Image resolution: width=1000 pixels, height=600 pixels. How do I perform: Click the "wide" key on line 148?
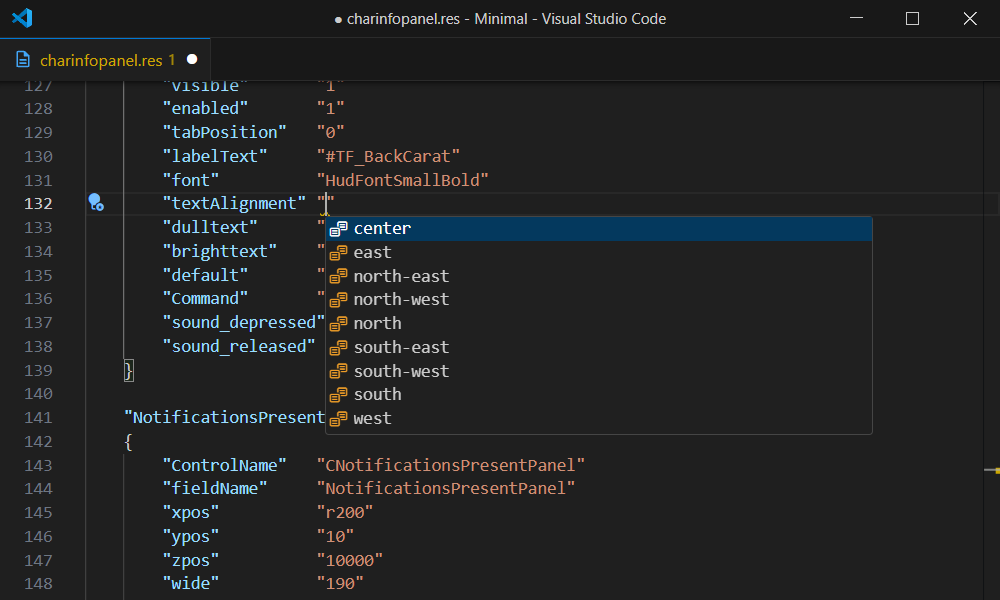[191, 583]
